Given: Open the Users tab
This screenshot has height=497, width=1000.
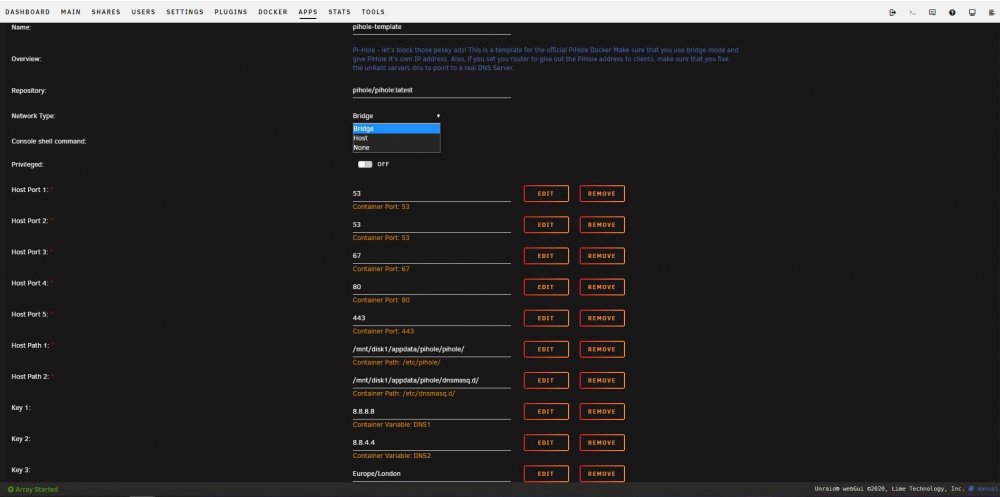Looking at the screenshot, I should point(143,12).
